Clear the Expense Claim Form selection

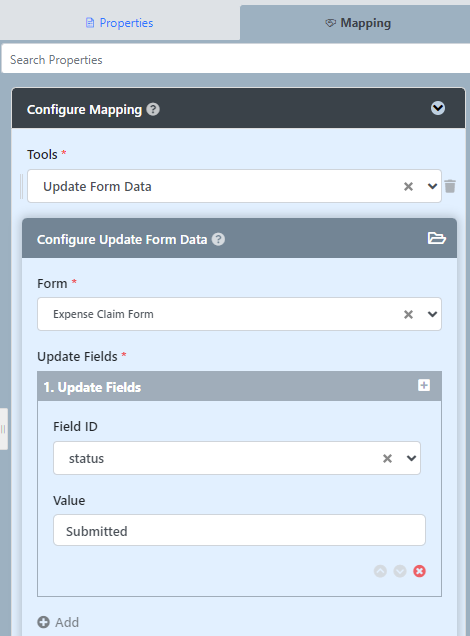[408, 314]
